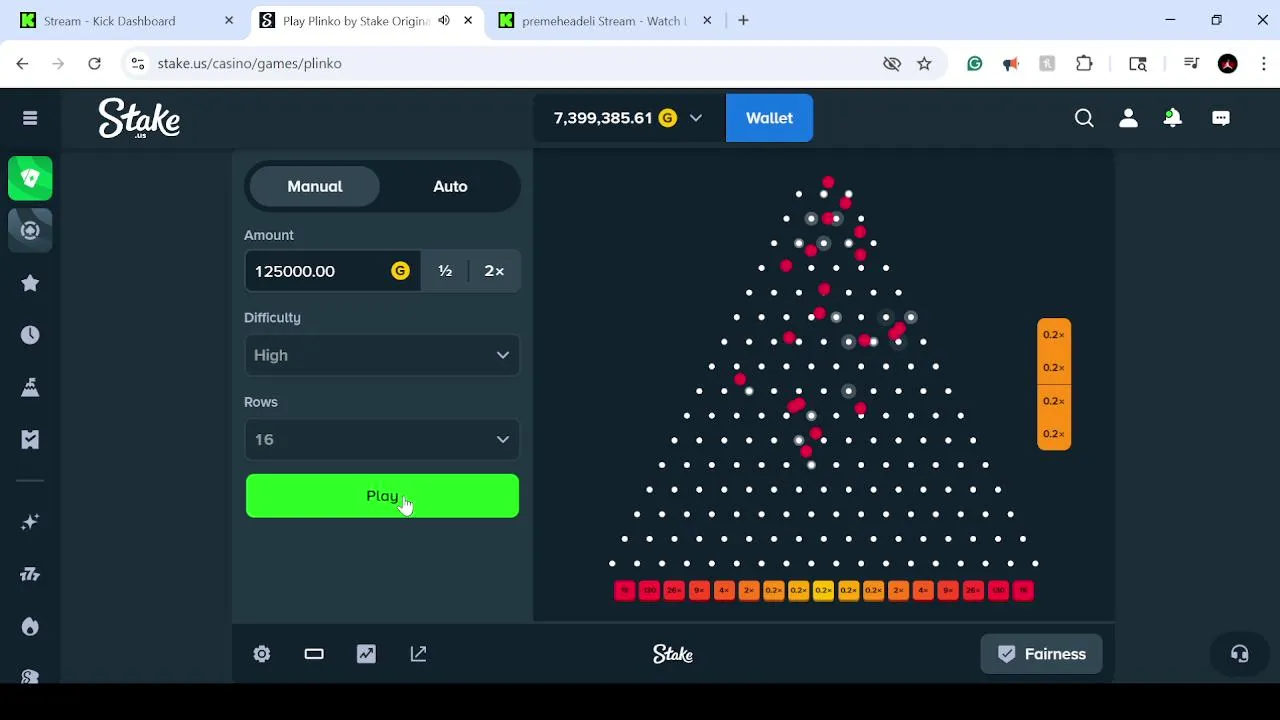Open the Chrome profile avatar
Screen dimensions: 1280x720
tap(1228, 63)
